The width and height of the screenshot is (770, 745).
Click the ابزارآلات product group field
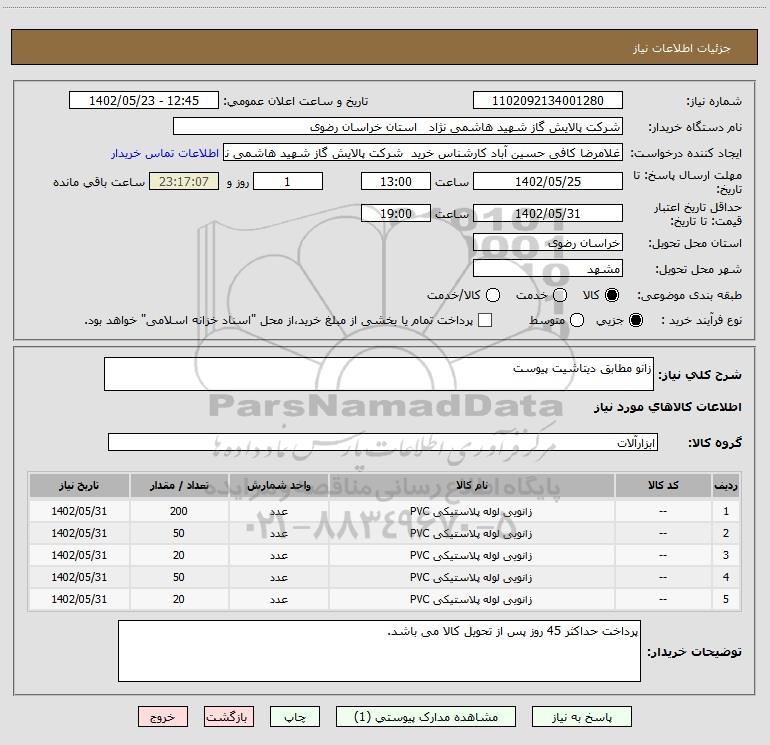(x=384, y=442)
